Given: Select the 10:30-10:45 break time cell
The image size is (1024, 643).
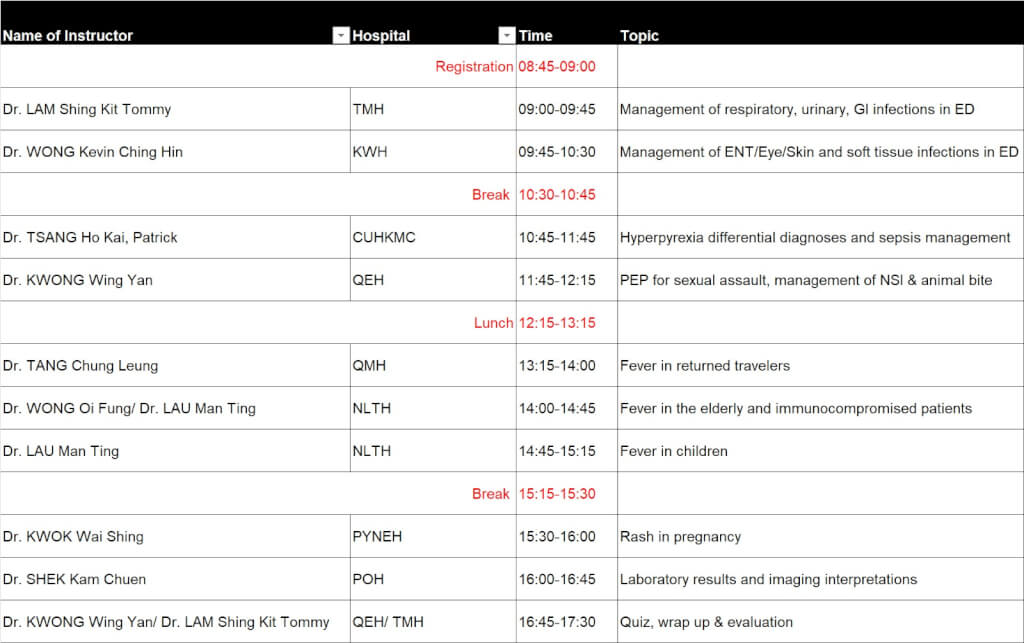Looking at the screenshot, I should point(557,195).
